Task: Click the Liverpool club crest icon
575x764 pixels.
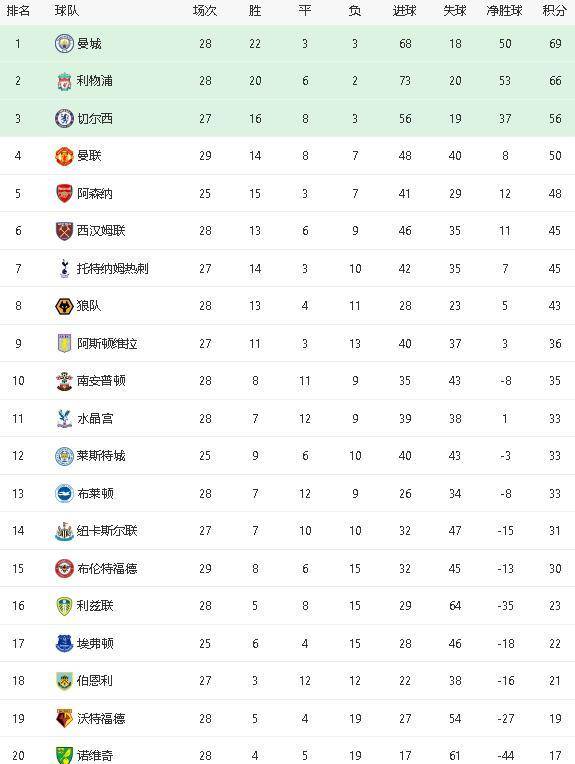Action: 64,81
